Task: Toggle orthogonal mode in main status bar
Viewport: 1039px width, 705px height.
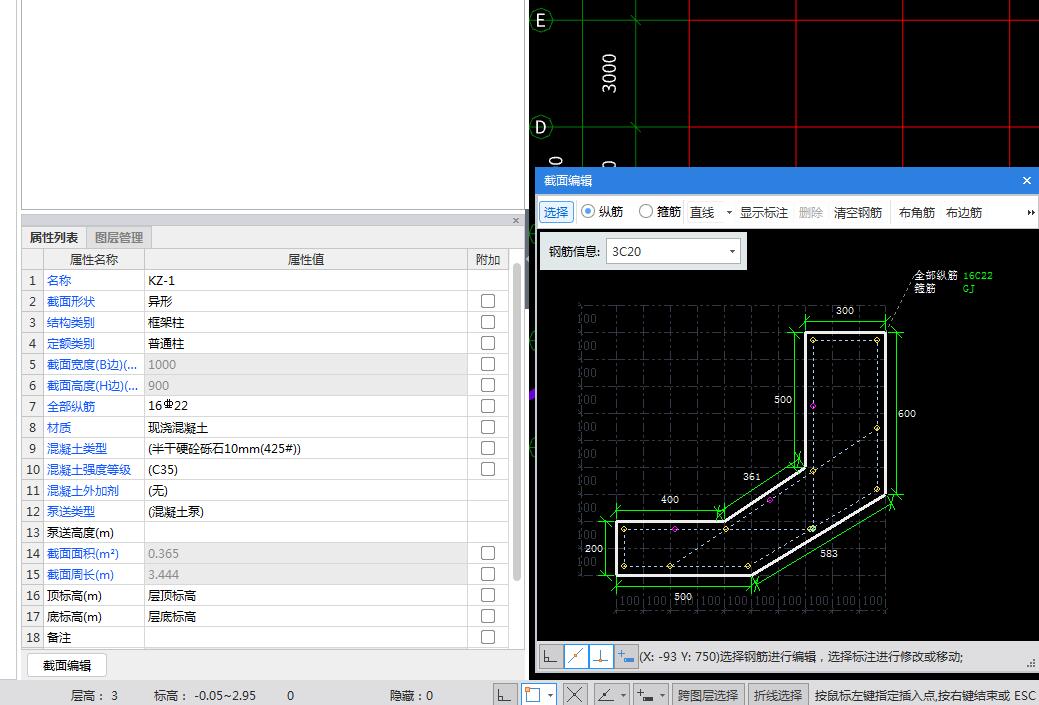Action: coord(504,694)
